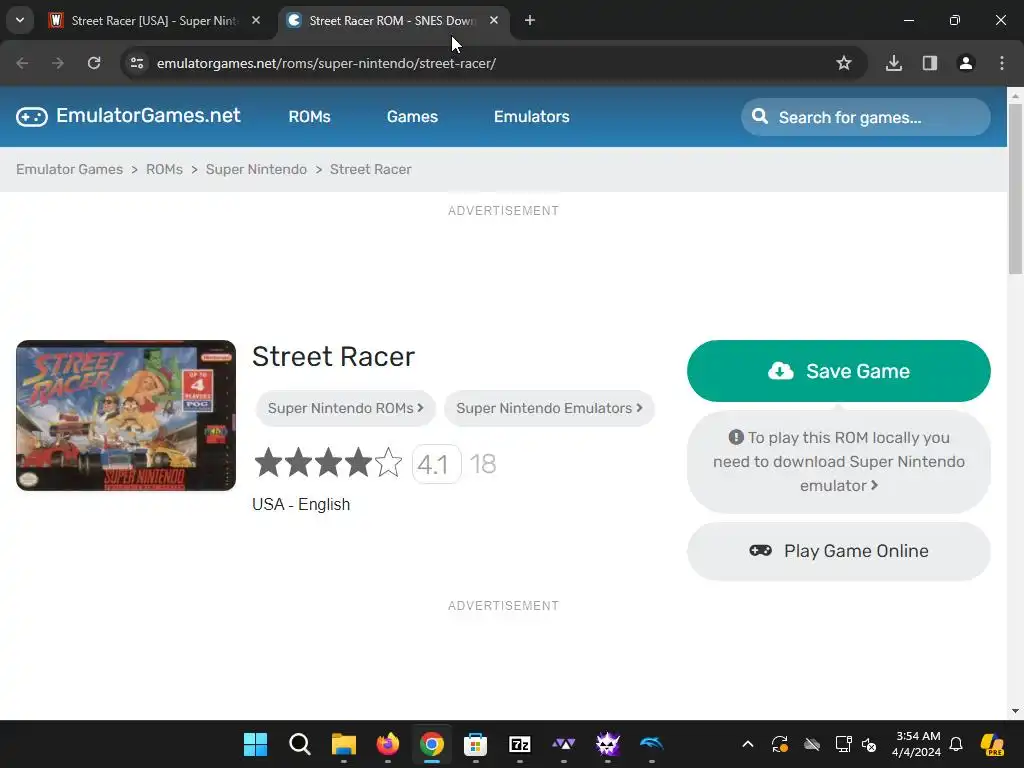Rate the game one star

click(268, 462)
